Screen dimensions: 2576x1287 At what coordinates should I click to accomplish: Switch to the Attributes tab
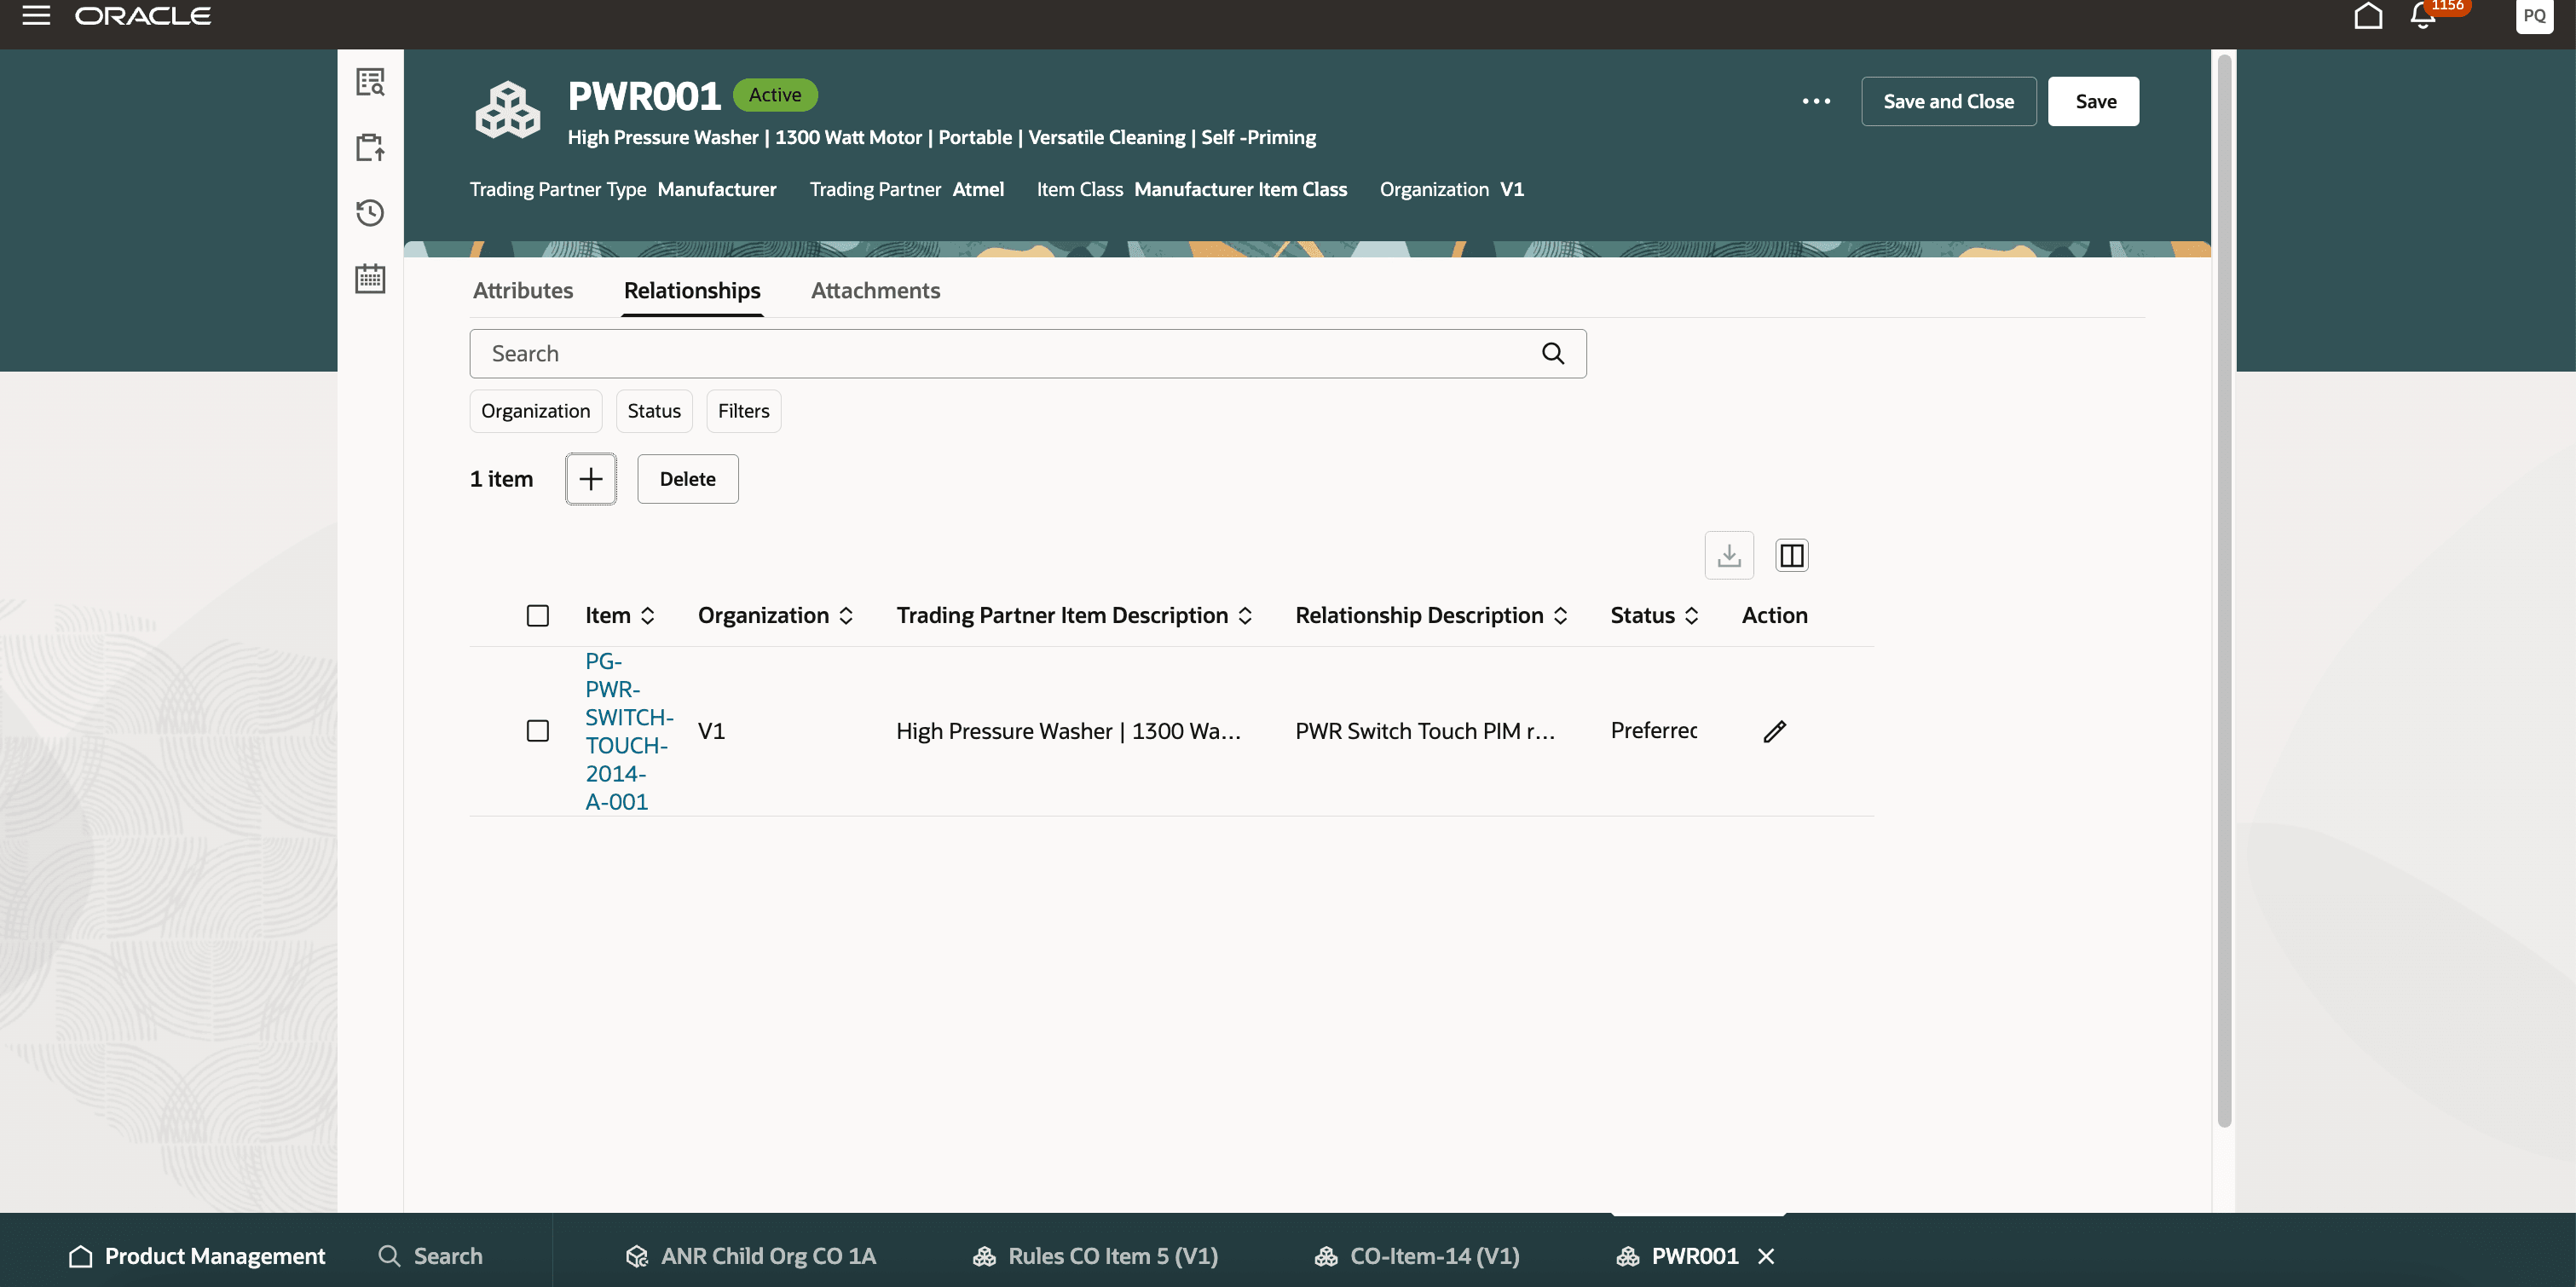click(522, 290)
